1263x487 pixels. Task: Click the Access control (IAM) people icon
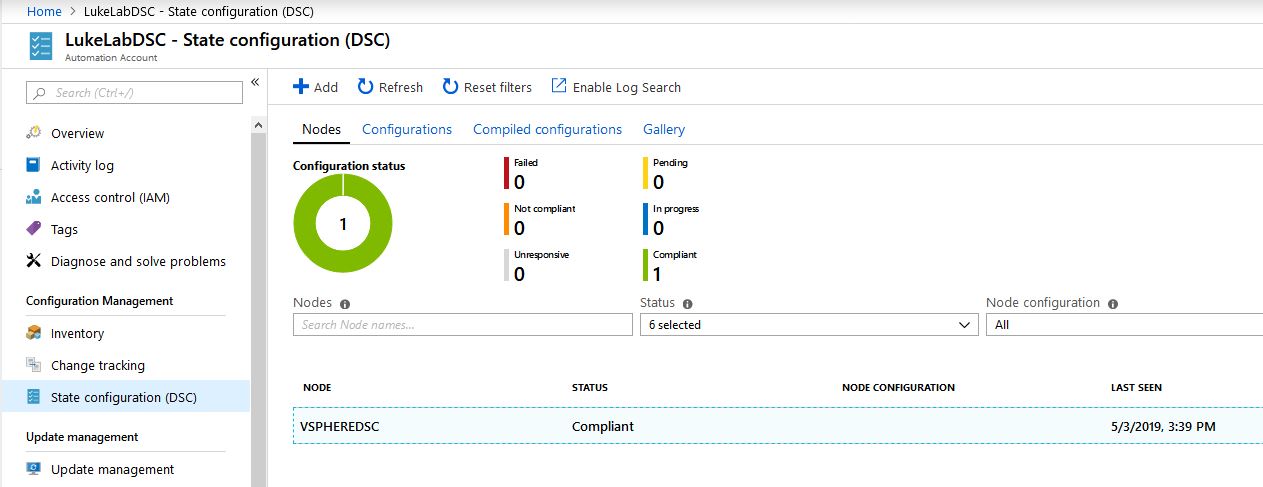point(33,197)
